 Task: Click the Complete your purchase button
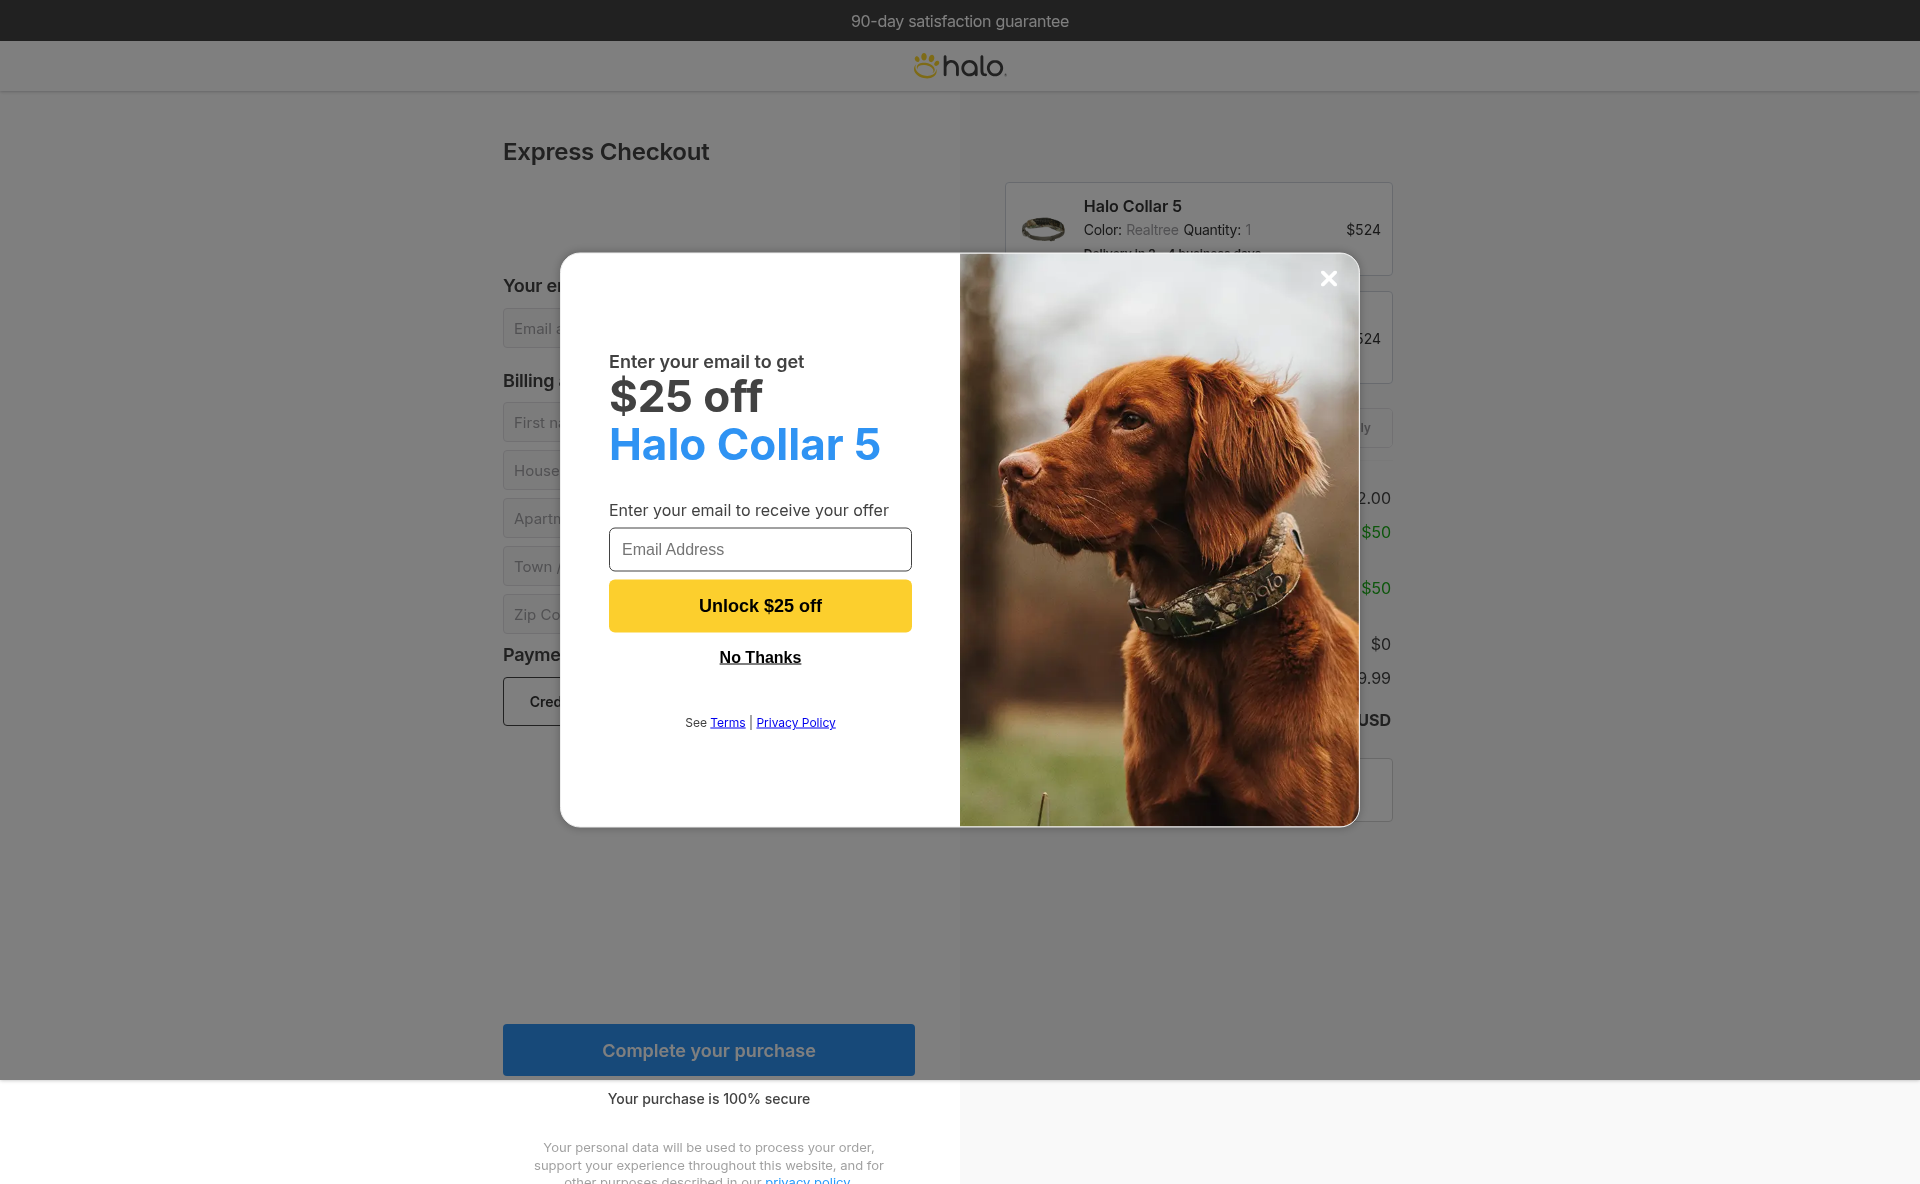709,1050
